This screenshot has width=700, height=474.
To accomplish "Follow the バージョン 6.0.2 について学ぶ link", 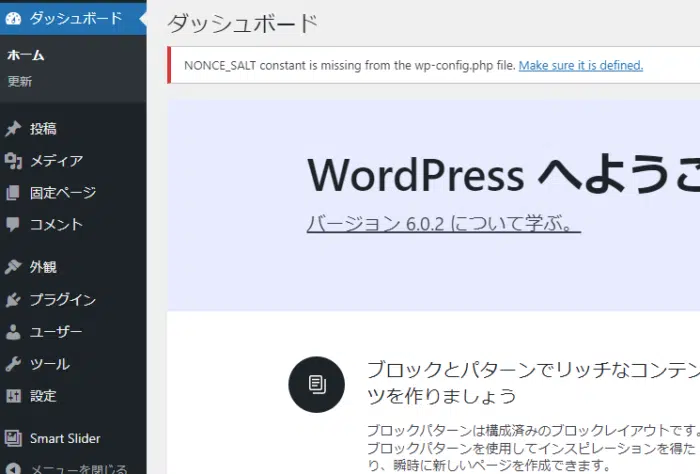I will 443,223.
